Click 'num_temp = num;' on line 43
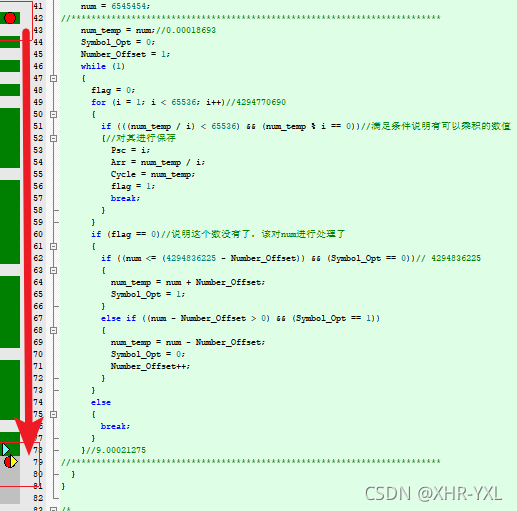 118,30
